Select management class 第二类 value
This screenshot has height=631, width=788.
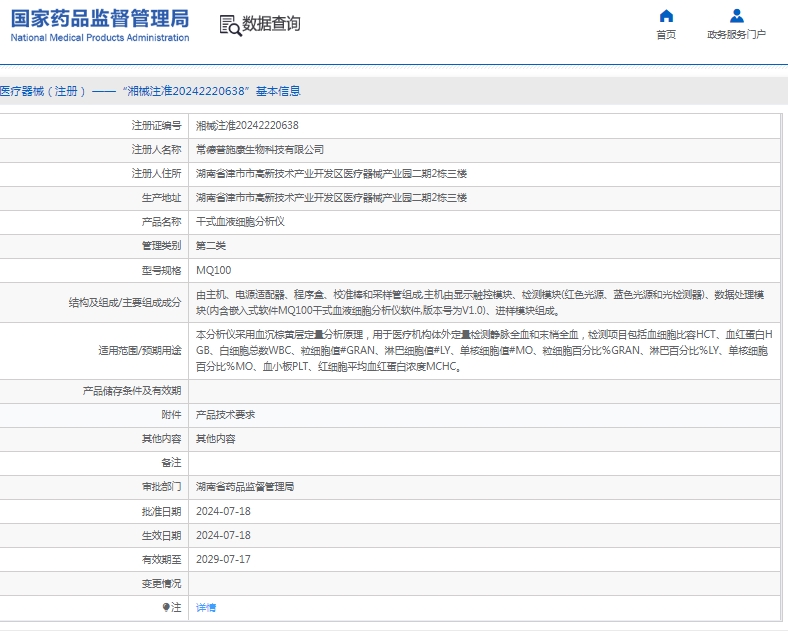point(211,246)
